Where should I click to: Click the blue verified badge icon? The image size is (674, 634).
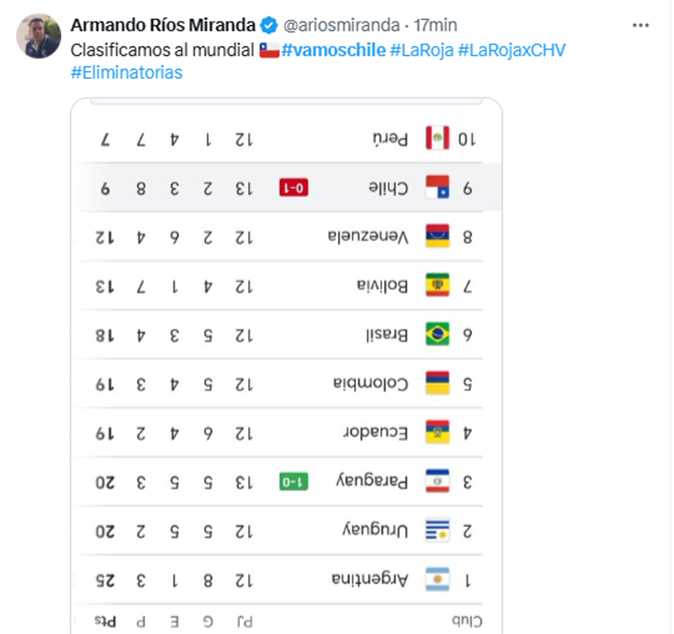click(269, 25)
